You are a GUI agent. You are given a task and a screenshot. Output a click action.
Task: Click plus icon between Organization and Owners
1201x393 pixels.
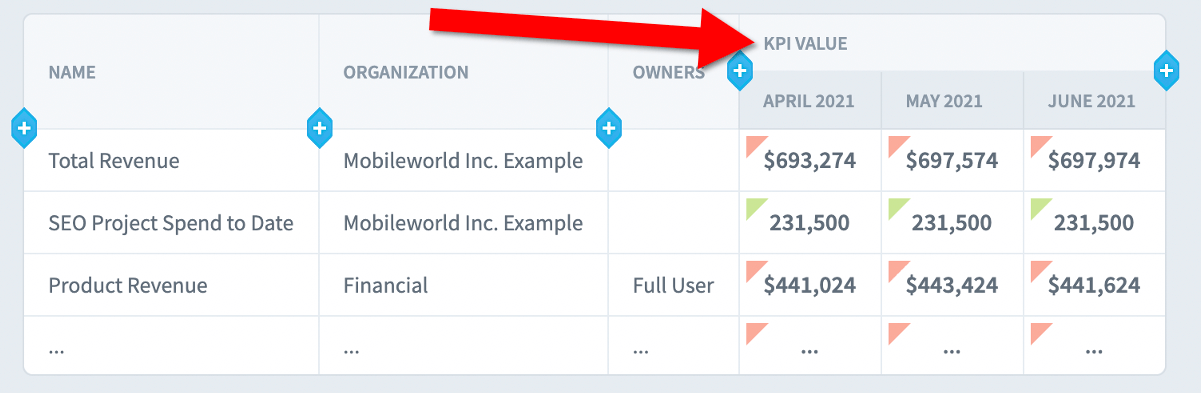point(609,128)
